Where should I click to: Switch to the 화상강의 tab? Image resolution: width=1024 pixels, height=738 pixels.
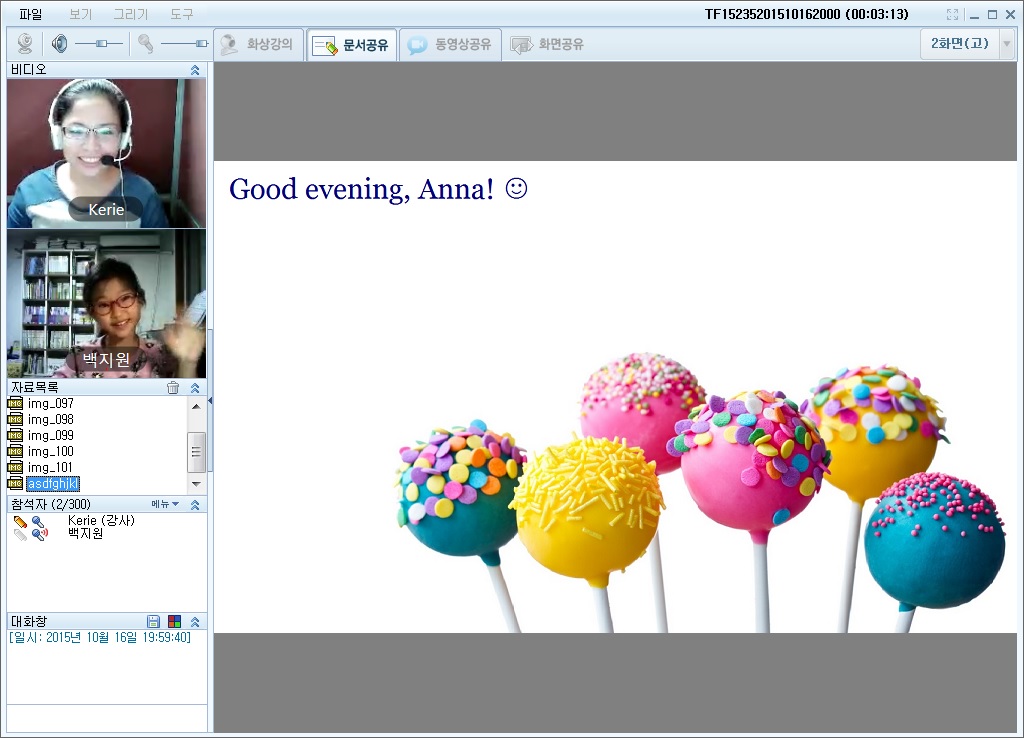(x=258, y=45)
